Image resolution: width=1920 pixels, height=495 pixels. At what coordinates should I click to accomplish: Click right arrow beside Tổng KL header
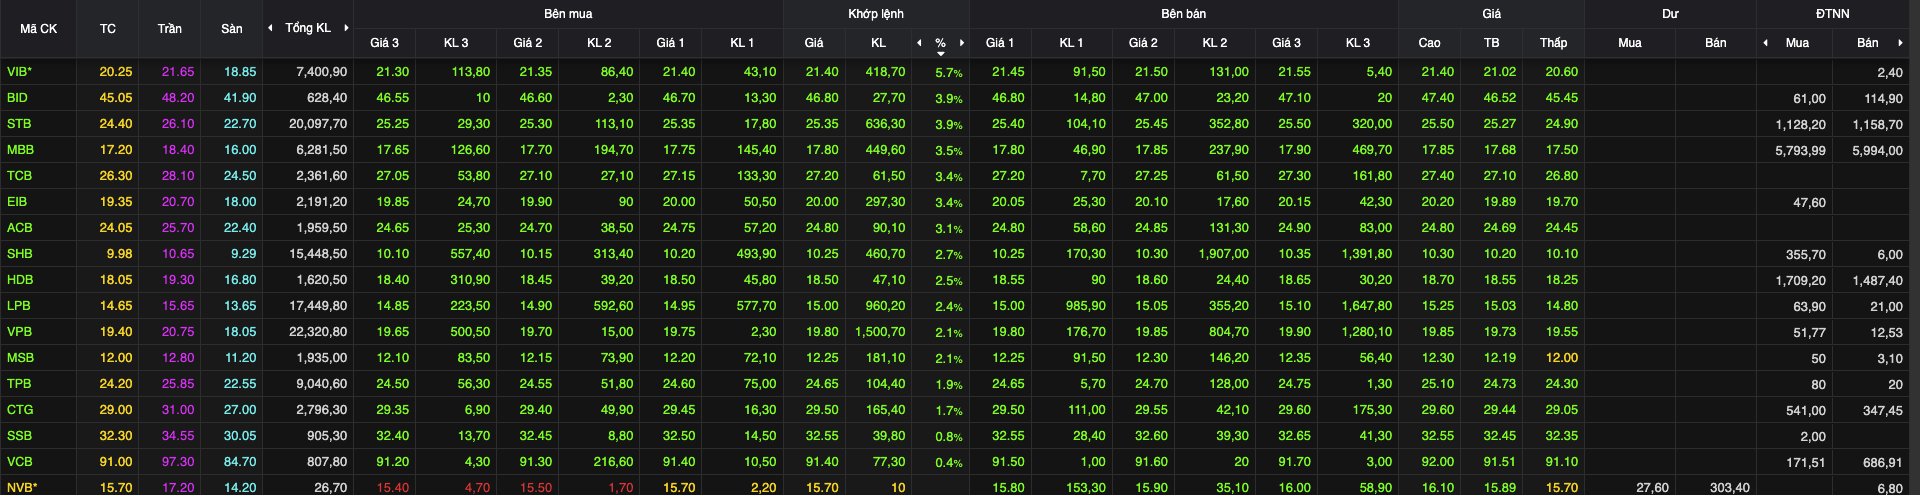pyautogui.click(x=346, y=28)
